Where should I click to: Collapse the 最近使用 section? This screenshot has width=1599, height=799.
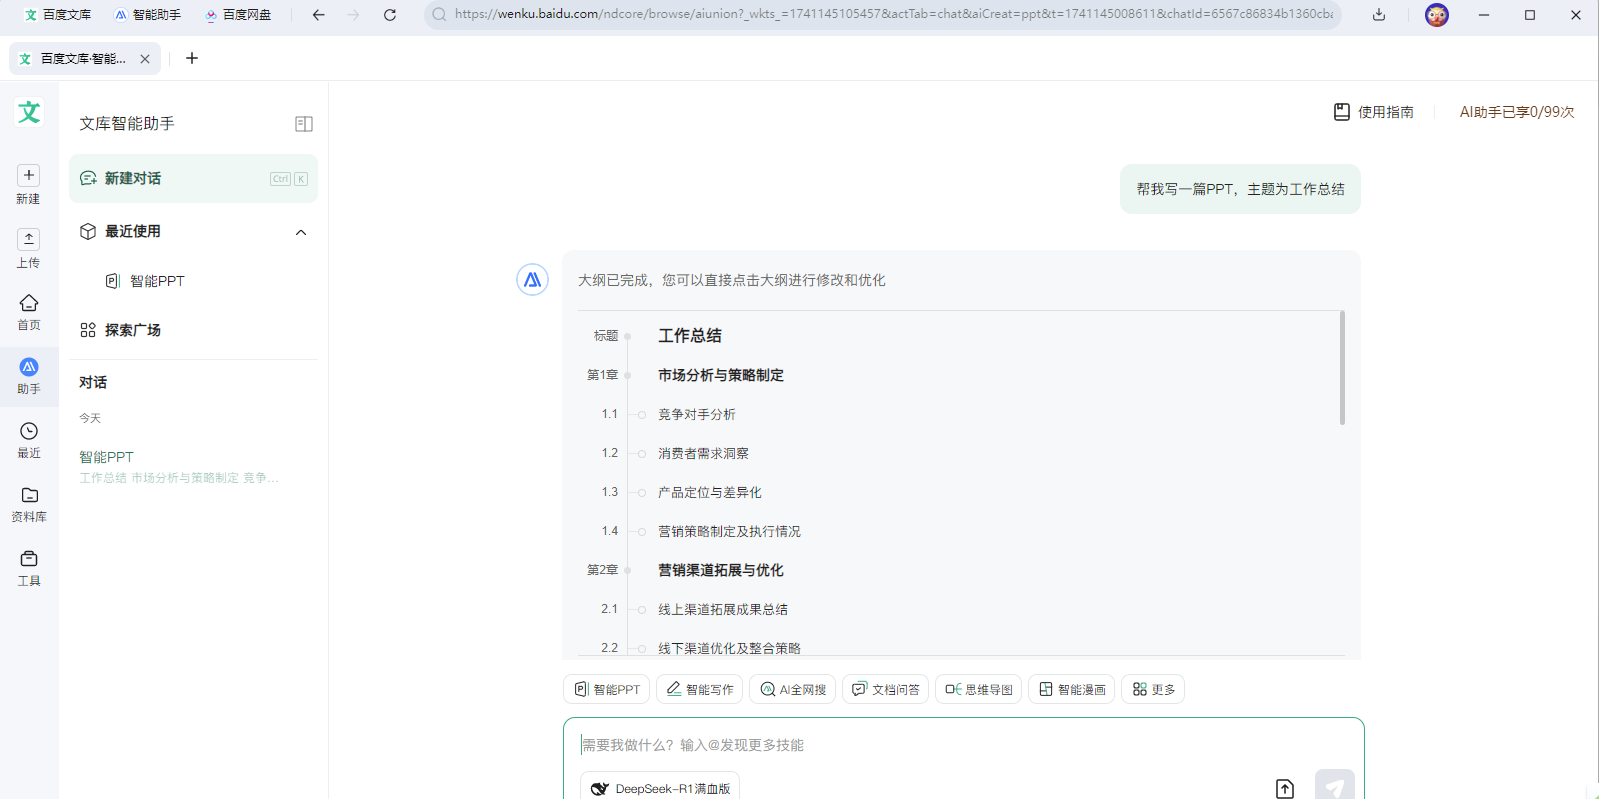[301, 232]
